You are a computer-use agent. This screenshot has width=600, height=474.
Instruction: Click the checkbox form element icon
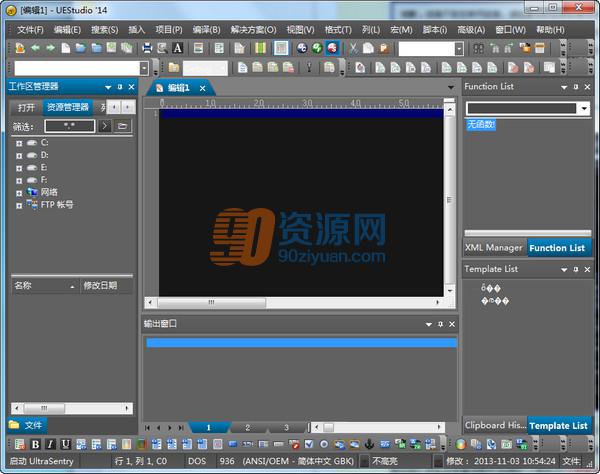[x=309, y=444]
